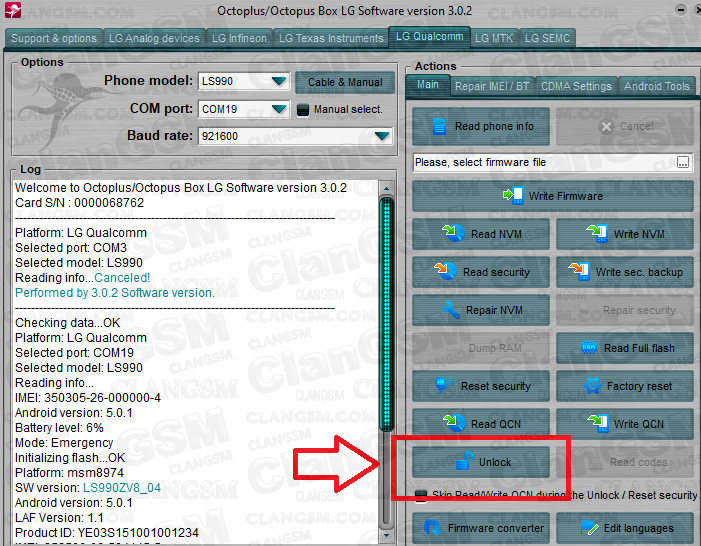Click the Read QCN icon
This screenshot has width=701, height=546.
454,423
